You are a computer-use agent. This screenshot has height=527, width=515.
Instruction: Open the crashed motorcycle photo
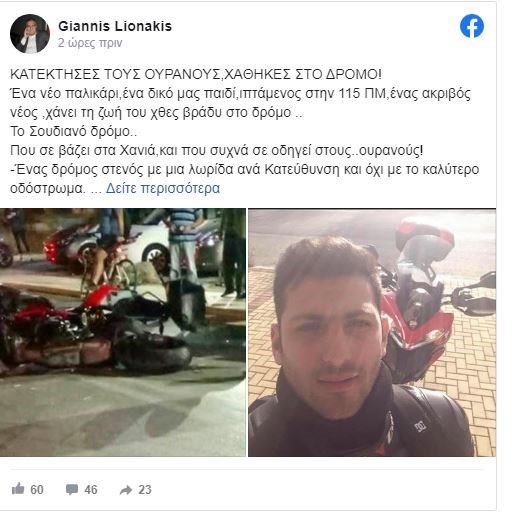[x=123, y=332]
